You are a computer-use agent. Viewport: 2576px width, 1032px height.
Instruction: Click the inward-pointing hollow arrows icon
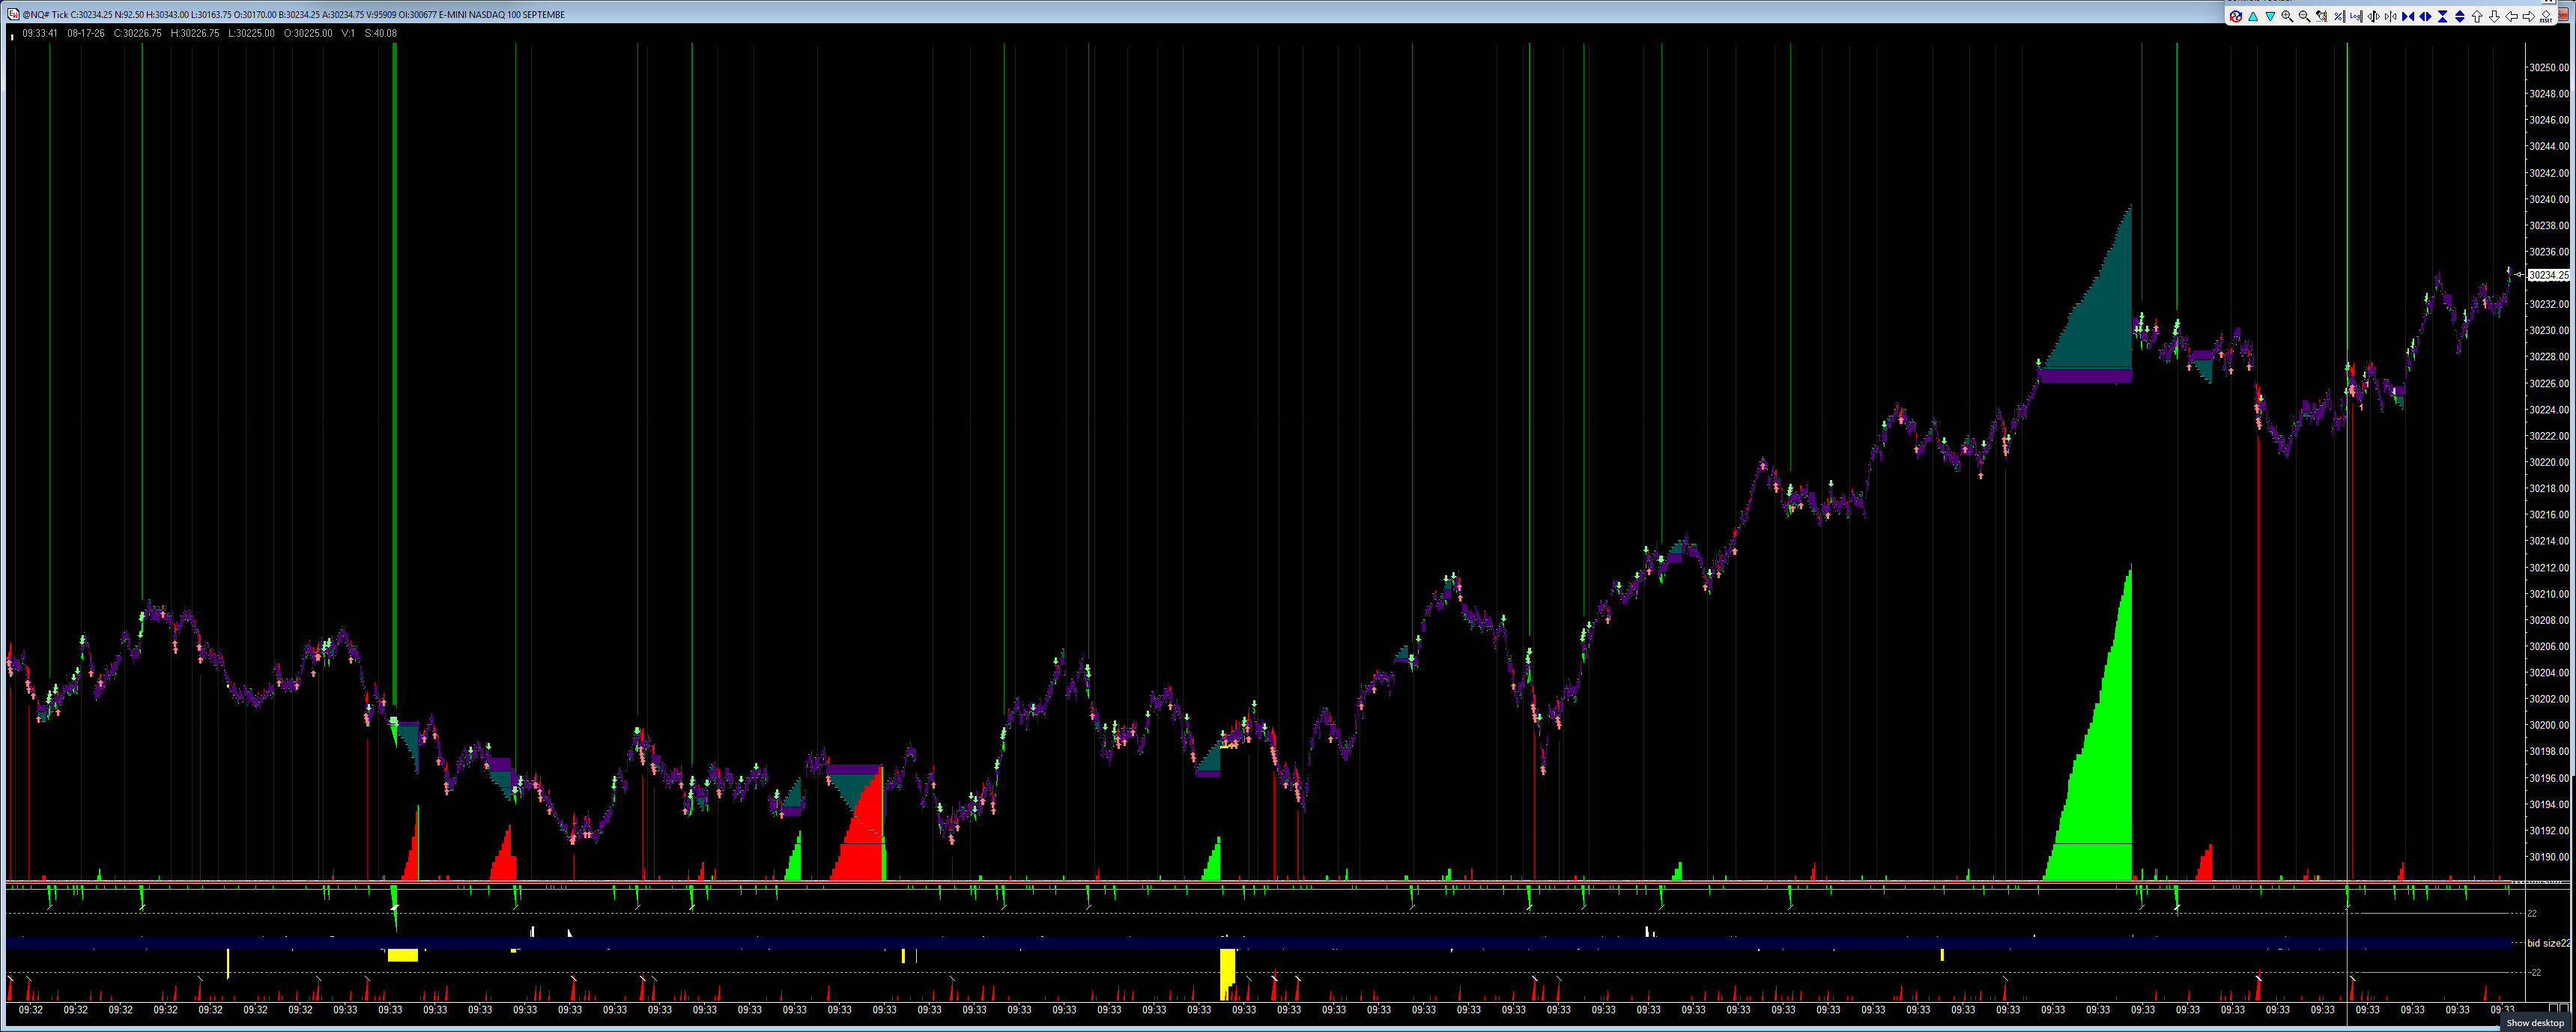click(x=2390, y=16)
